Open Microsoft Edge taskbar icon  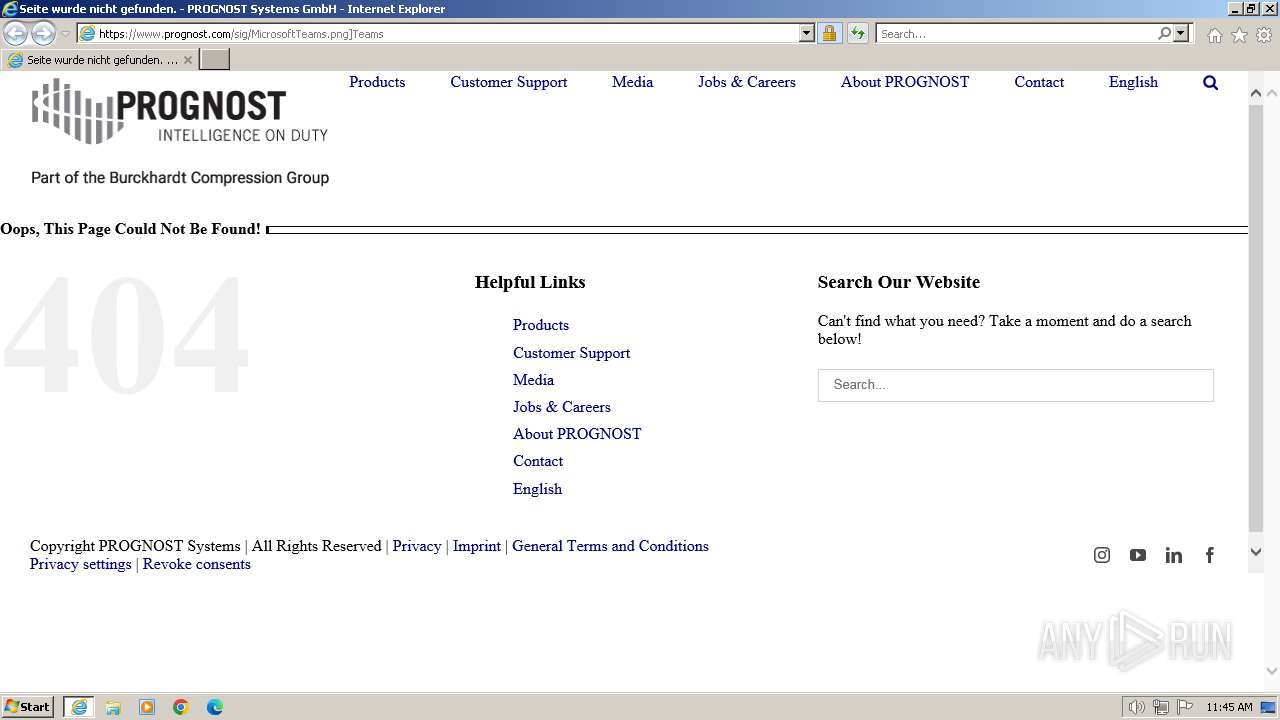coord(215,707)
